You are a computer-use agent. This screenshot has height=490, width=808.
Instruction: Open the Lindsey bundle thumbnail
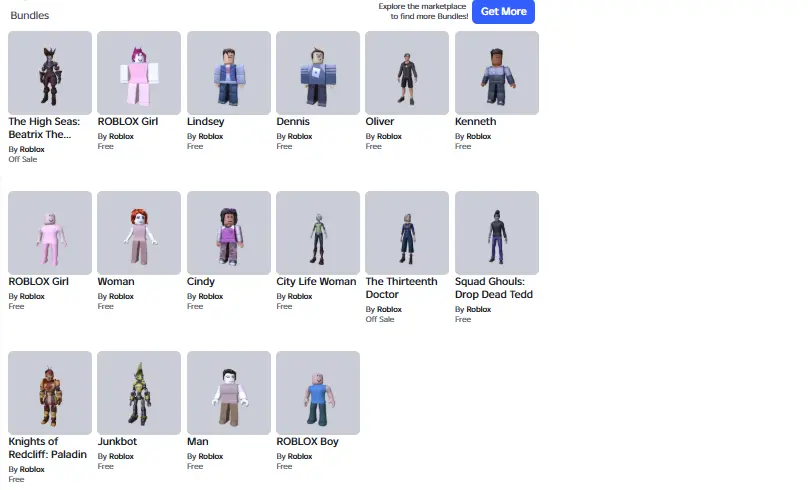pyautogui.click(x=229, y=73)
